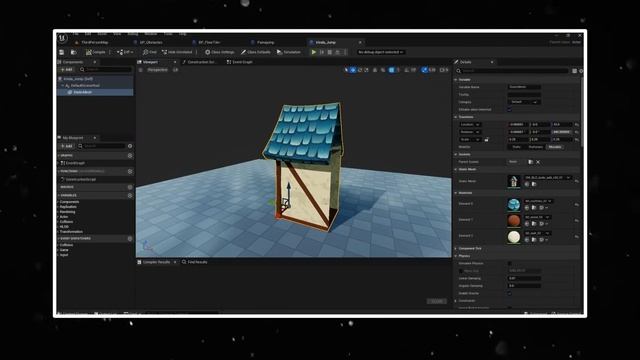Click the Add button in My Blueprint panel
Screen dimensions: 640x360
(x=66, y=146)
